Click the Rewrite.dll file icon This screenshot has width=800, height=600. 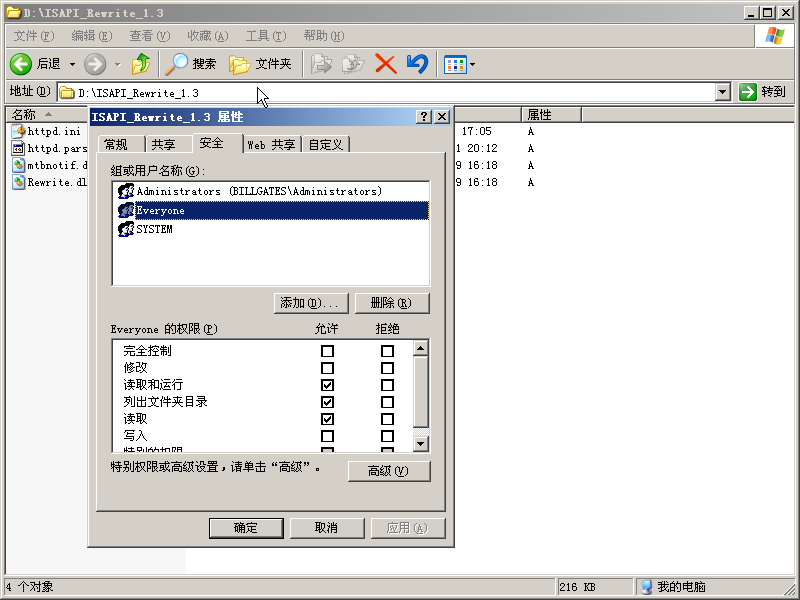coord(18,182)
